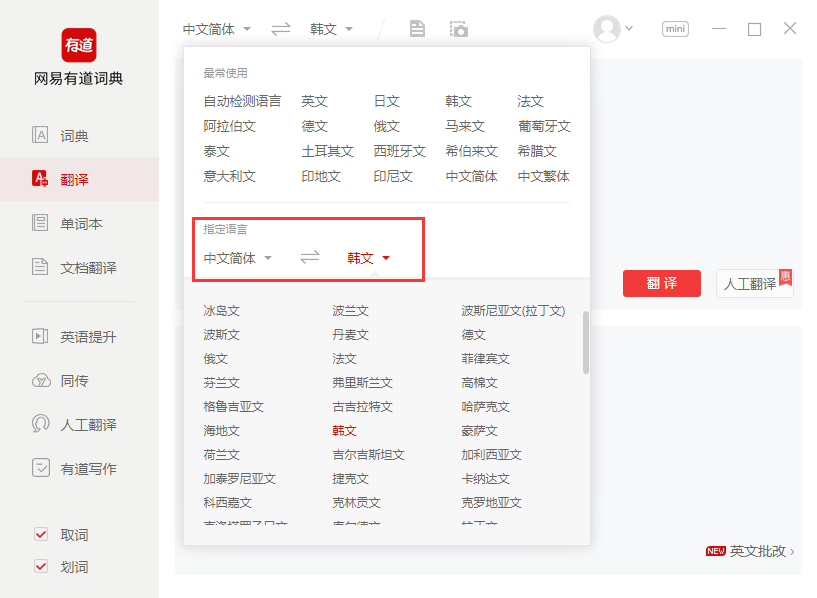Click the red 翻译 button

[662, 283]
